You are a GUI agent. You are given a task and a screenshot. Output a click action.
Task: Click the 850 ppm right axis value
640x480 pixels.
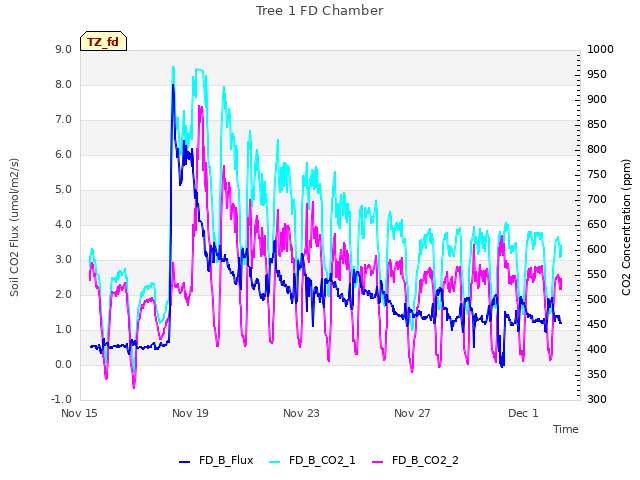597,124
